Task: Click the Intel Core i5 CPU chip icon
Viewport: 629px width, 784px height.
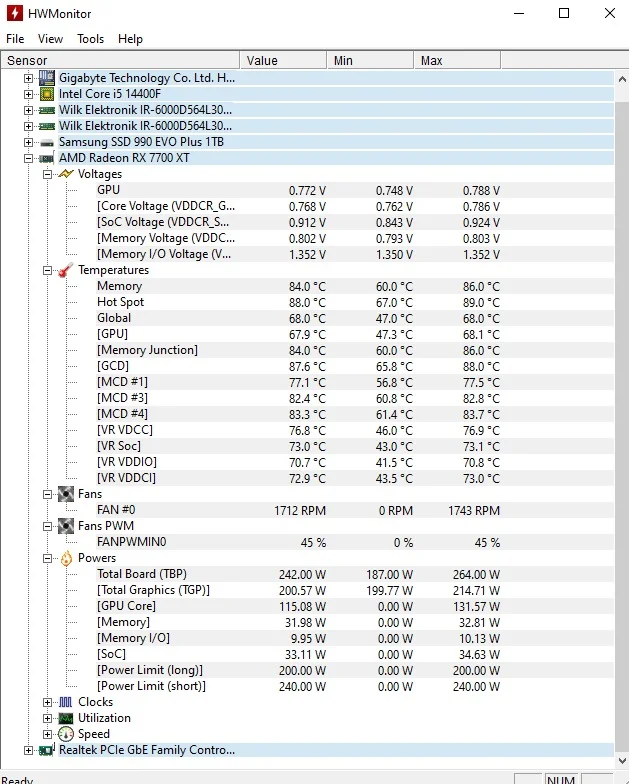Action: [x=46, y=94]
